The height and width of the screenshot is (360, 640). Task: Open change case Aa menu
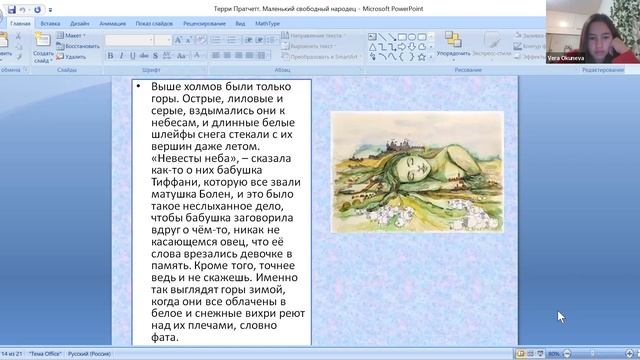(182, 56)
